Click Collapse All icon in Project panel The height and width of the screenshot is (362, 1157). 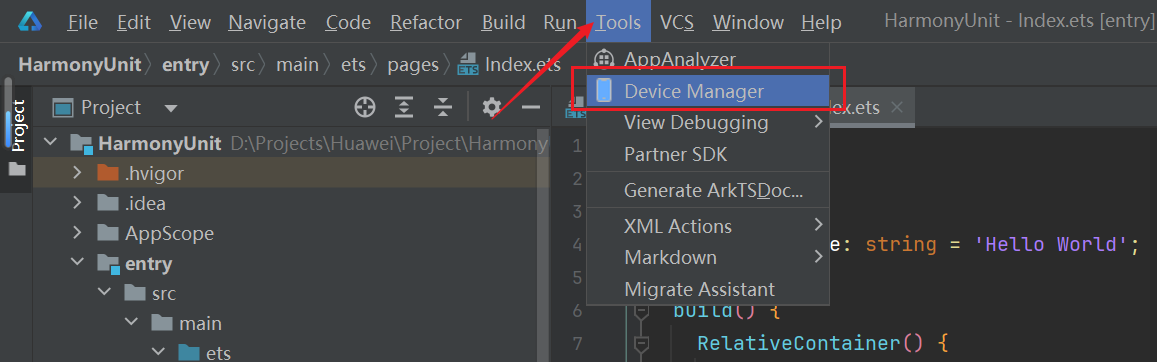click(x=442, y=108)
